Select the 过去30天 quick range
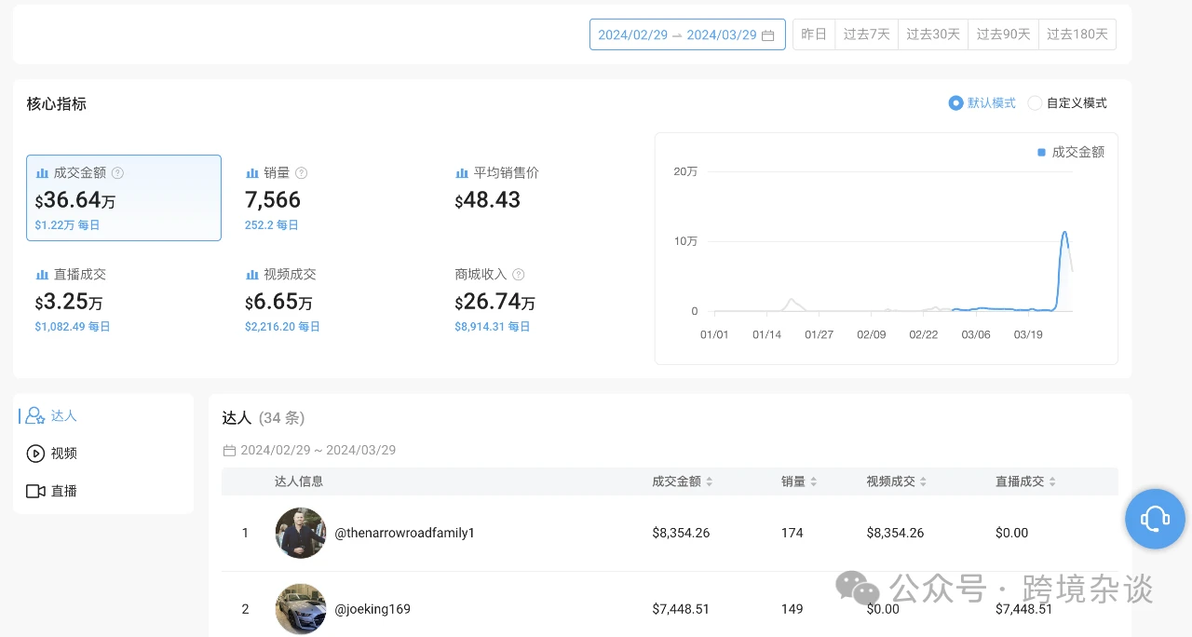Screen dimensions: 1192x637 [933, 34]
